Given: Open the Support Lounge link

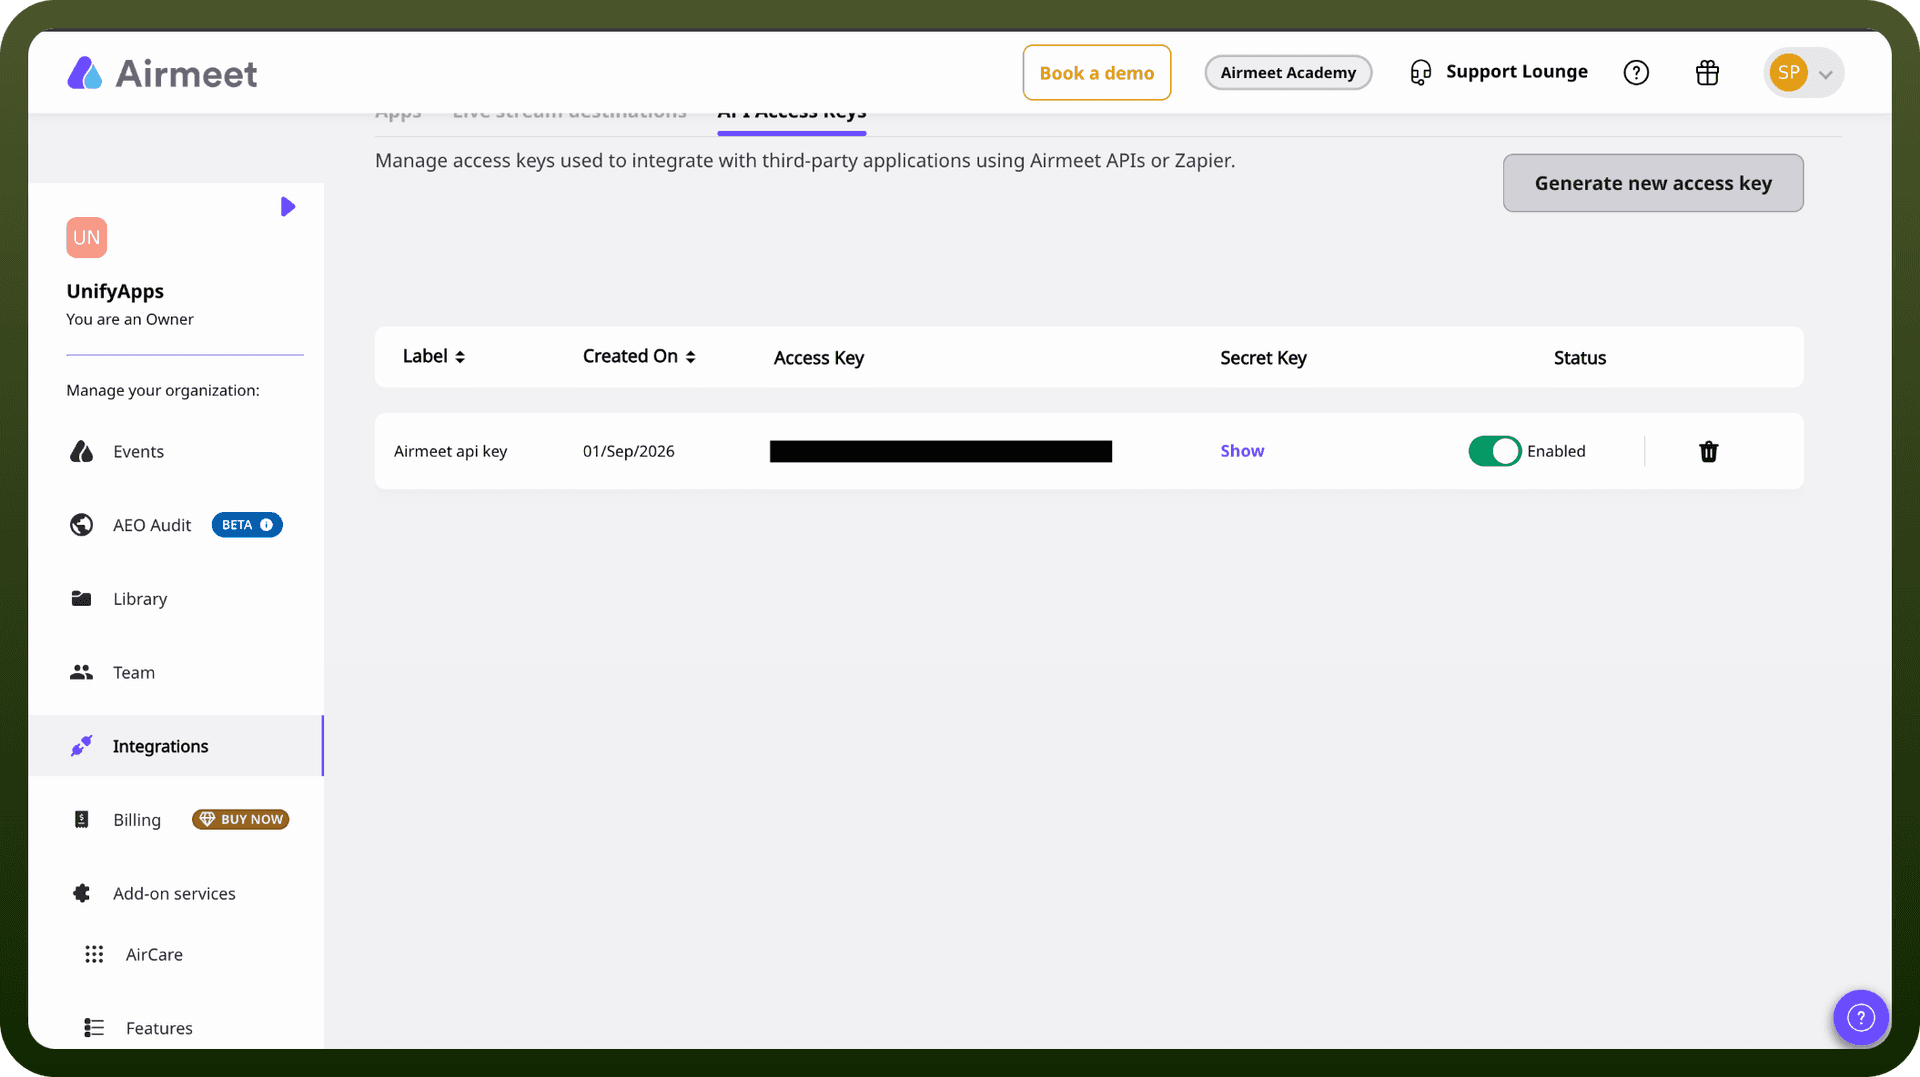Looking at the screenshot, I should click(1516, 72).
